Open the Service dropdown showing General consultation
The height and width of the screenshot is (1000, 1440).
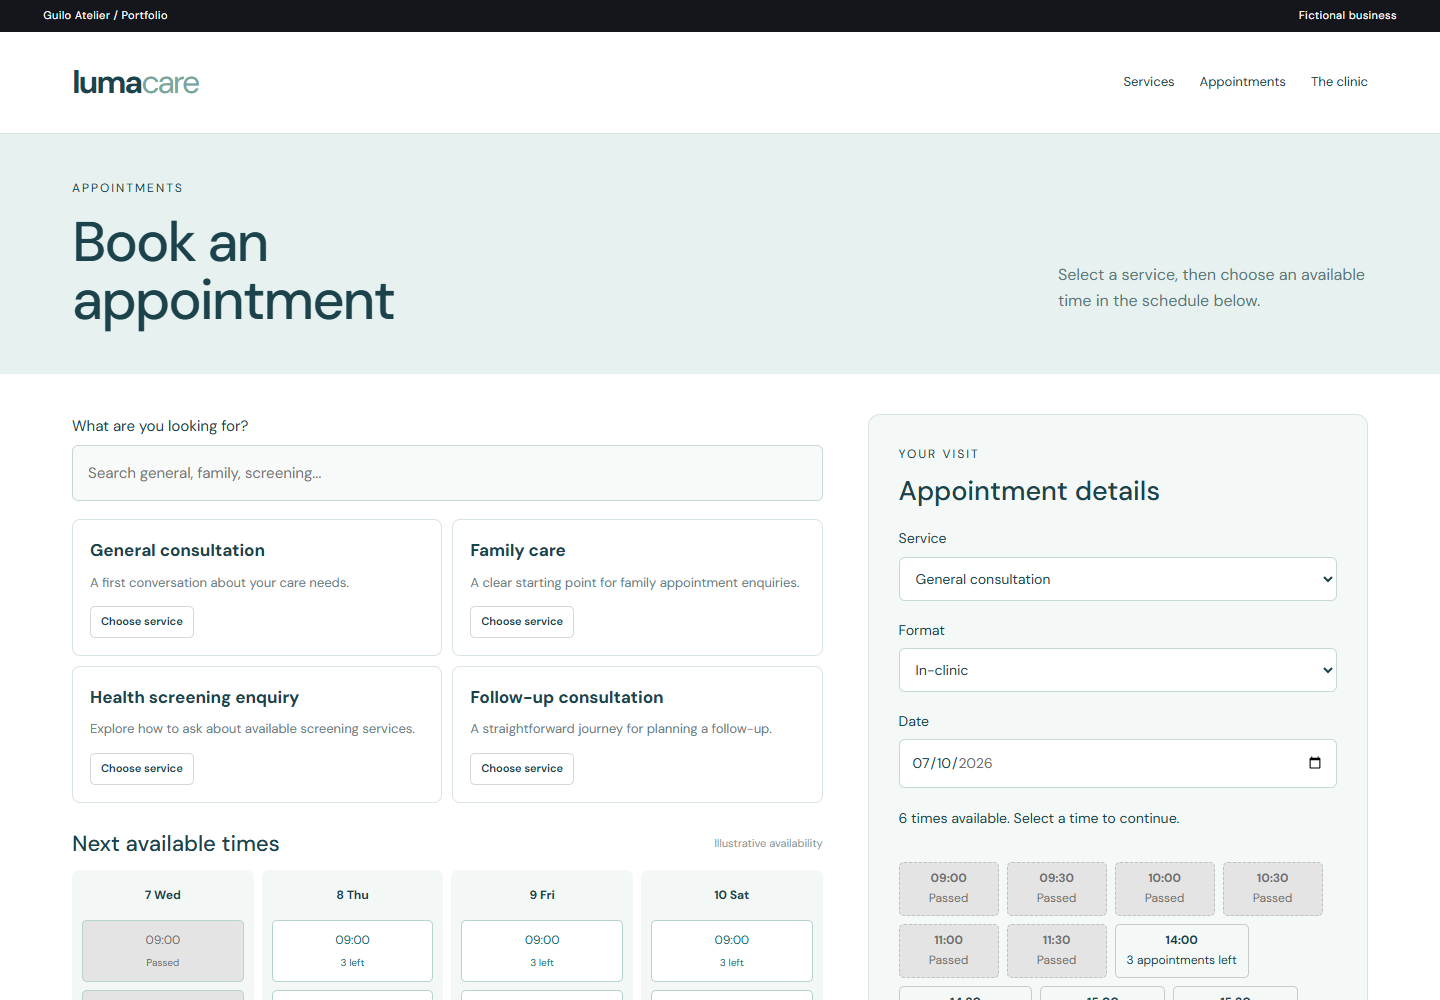[x=1117, y=579]
